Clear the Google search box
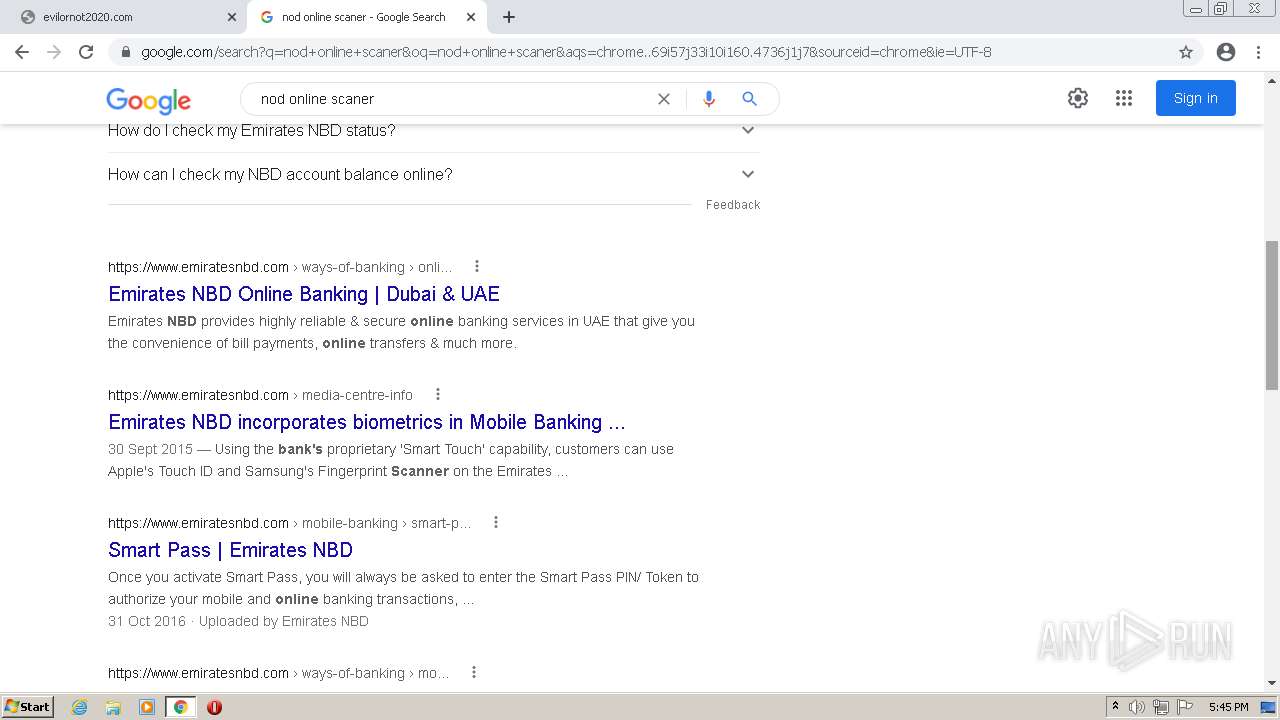1280x720 pixels. pyautogui.click(x=664, y=99)
